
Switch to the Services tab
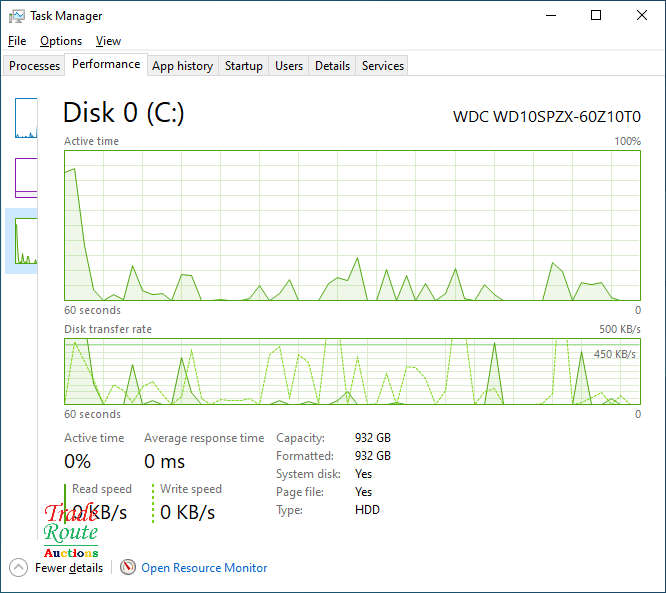click(x=383, y=66)
